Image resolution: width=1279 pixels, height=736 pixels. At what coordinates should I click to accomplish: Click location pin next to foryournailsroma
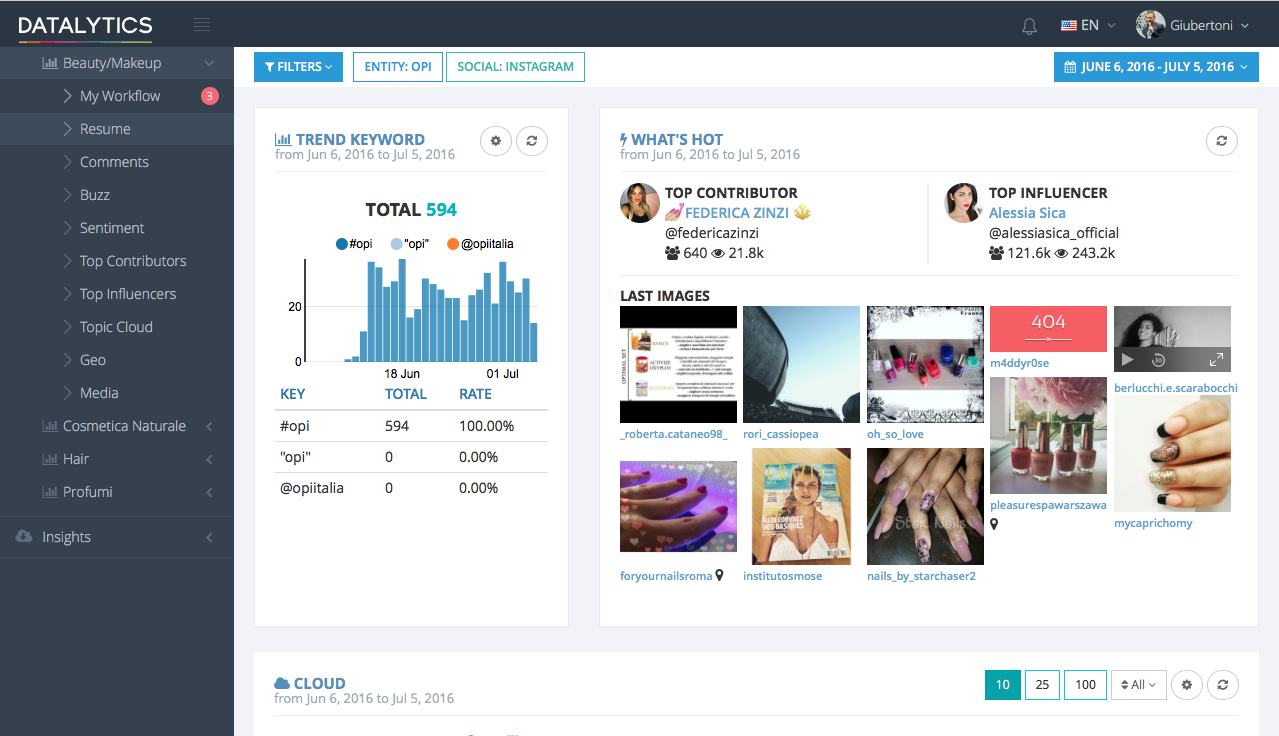719,575
